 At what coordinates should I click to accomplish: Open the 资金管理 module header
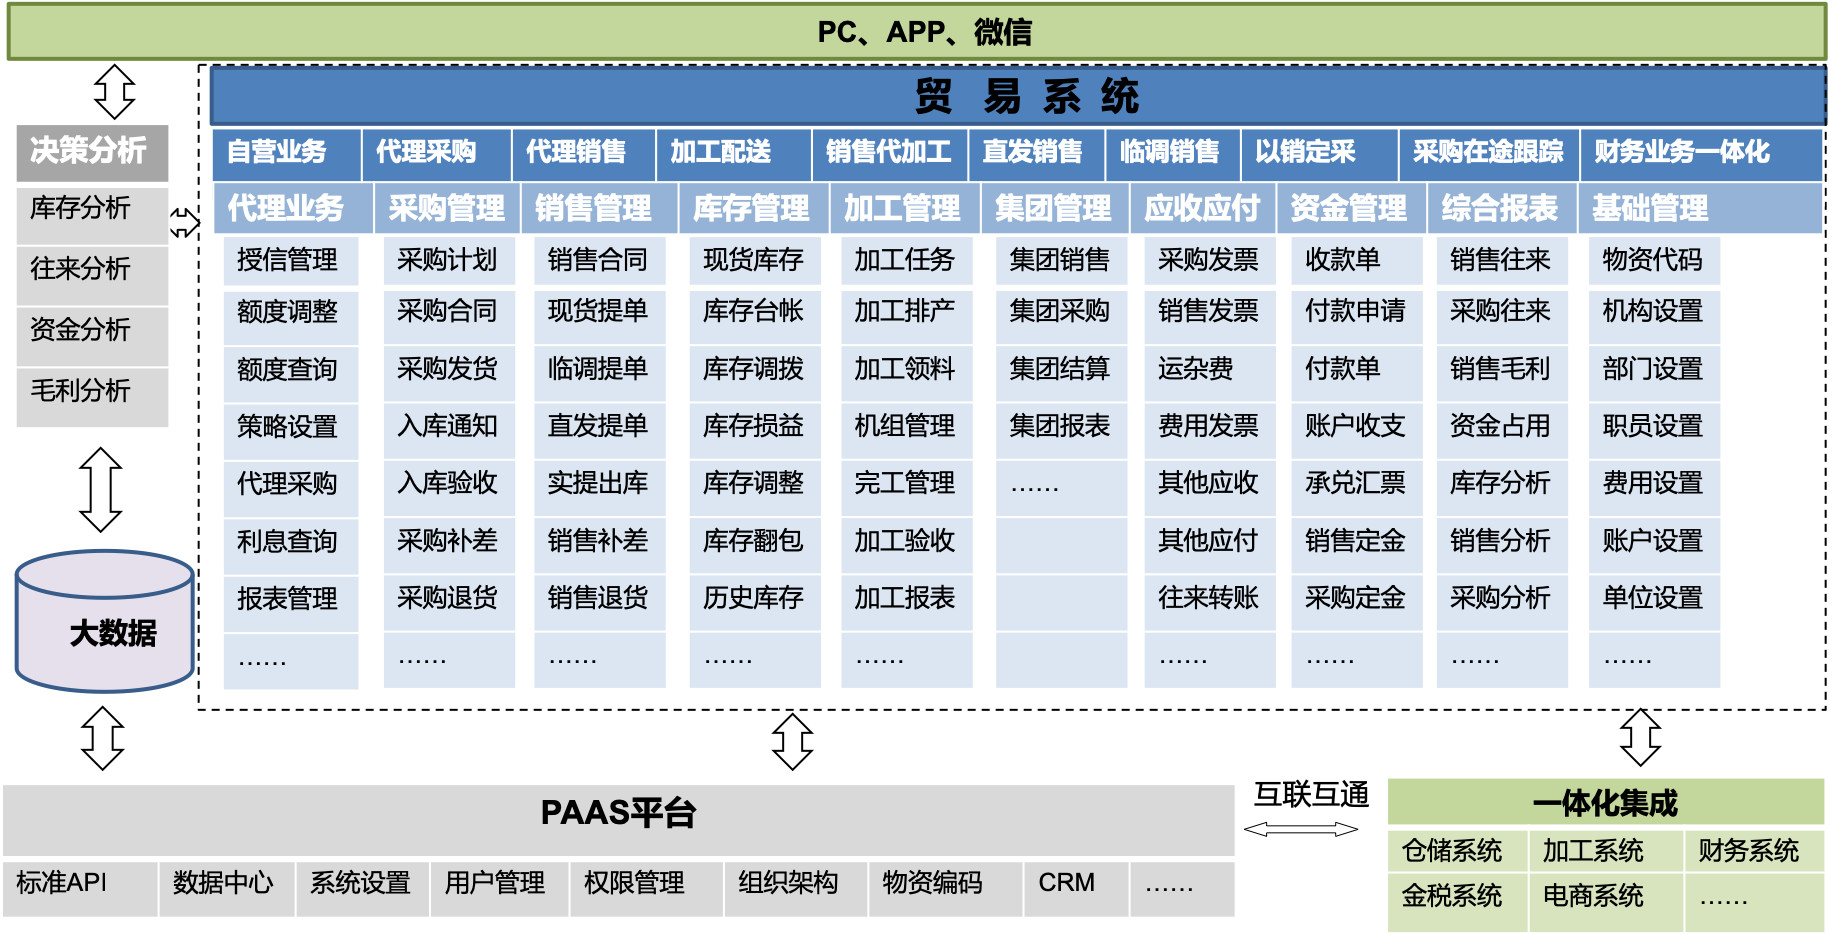[x=1348, y=208]
